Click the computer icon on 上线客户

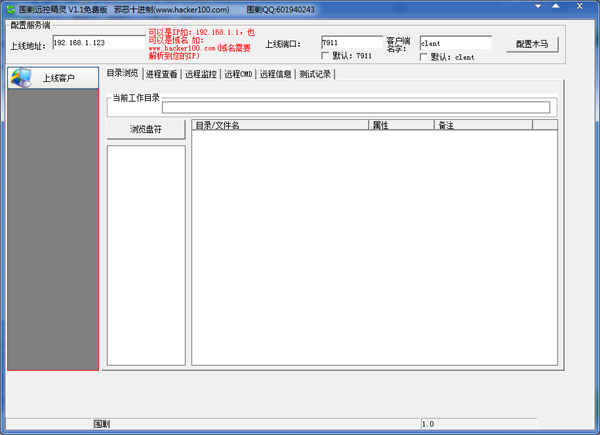click(23, 77)
